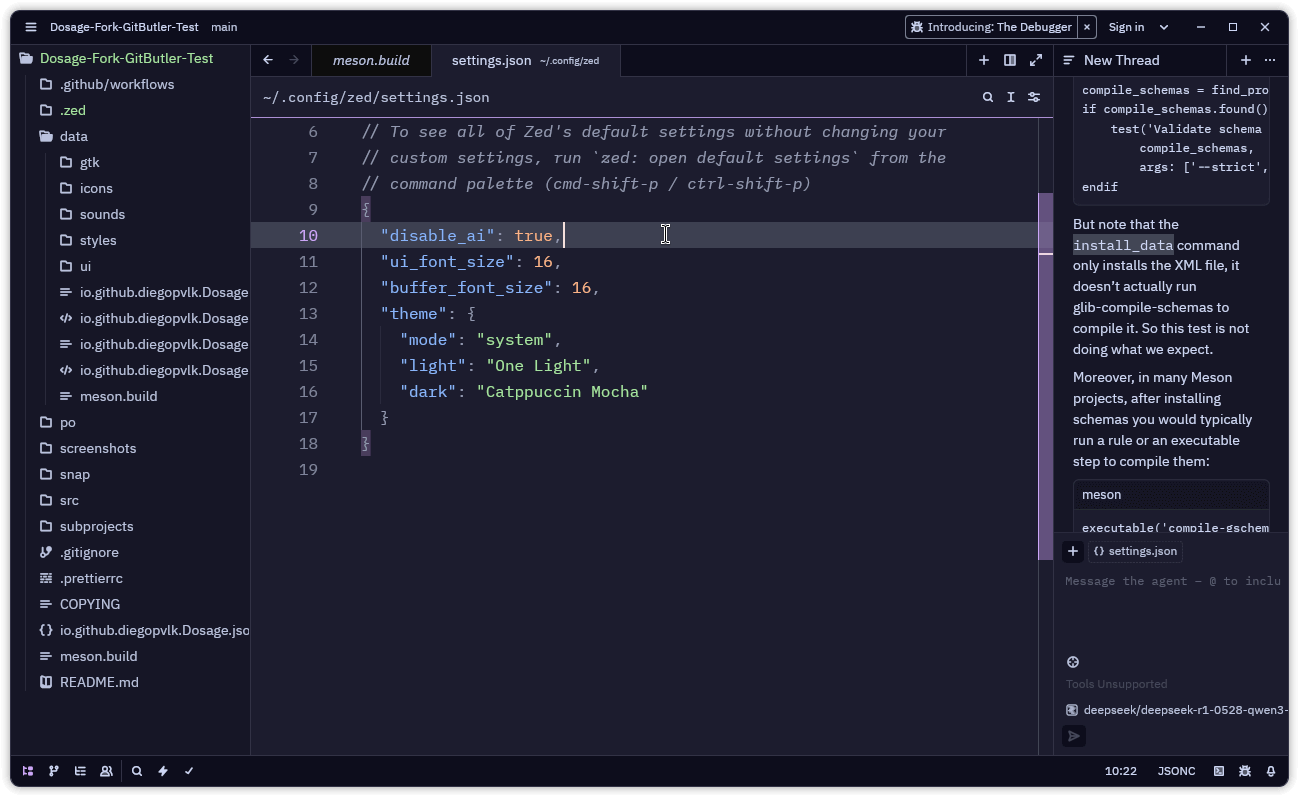Open editor controls sliders icon

point(1034,97)
